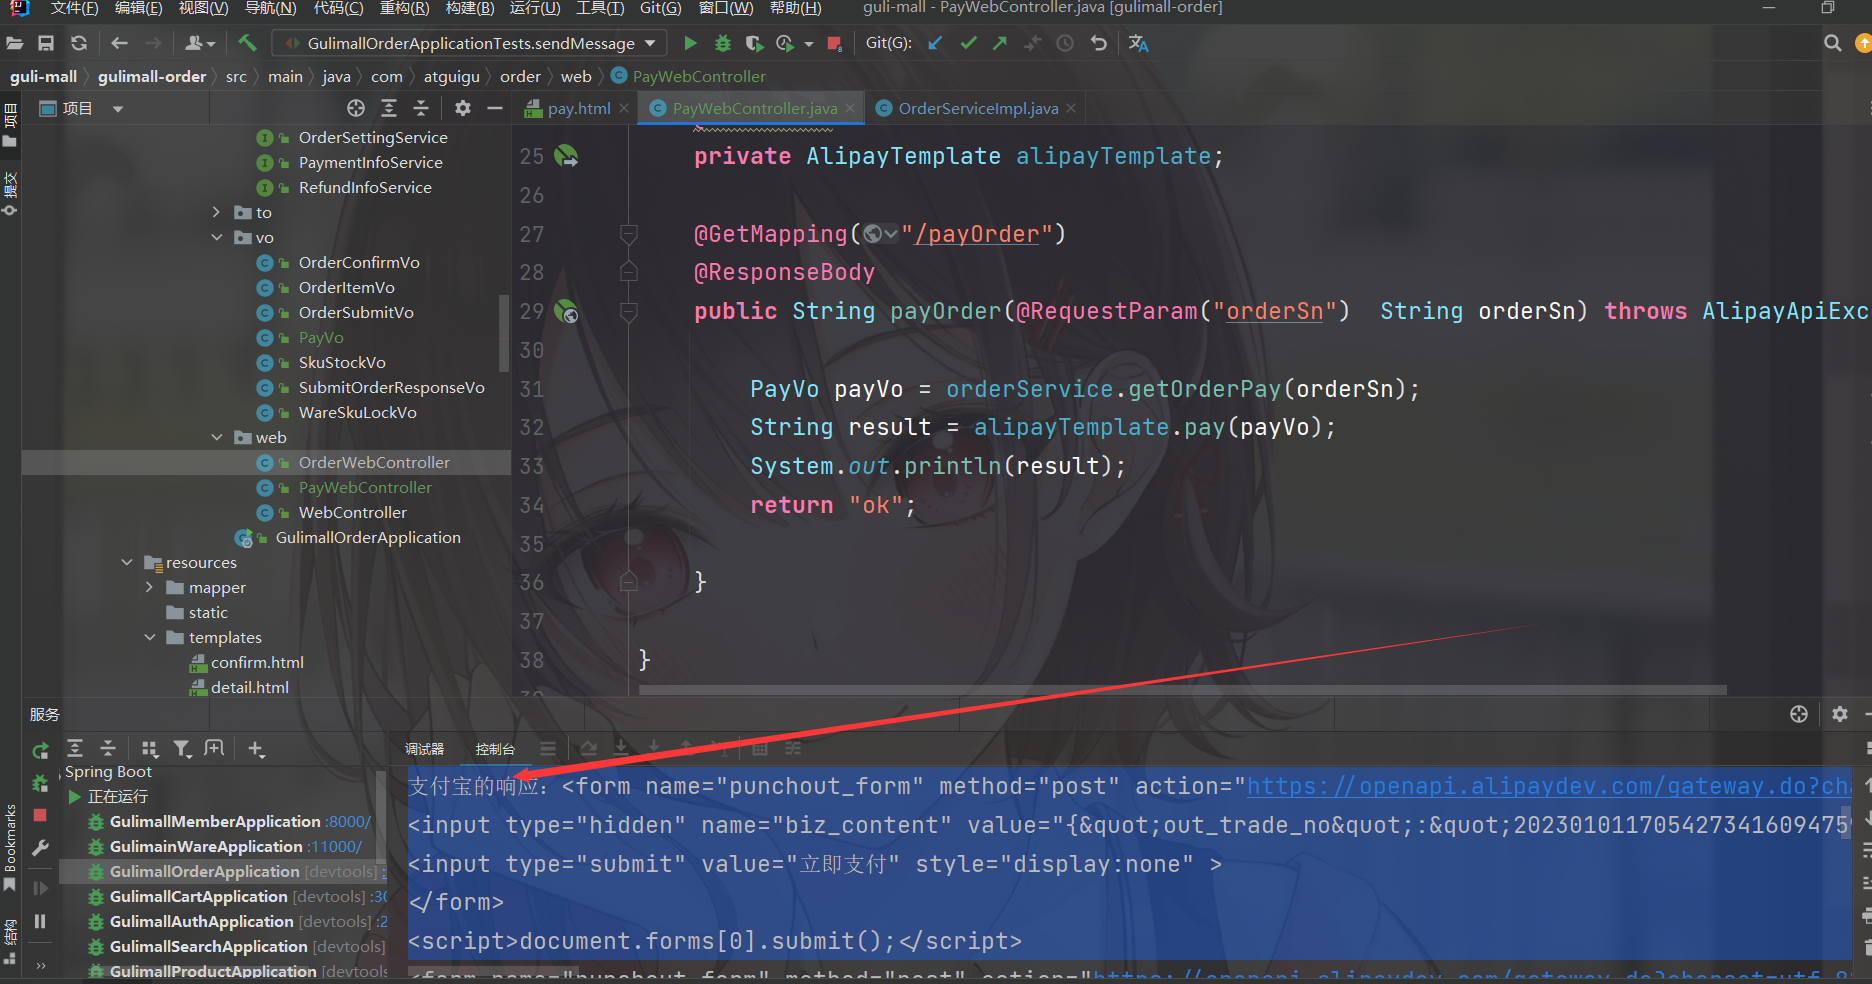Click the editor horizontal scrollbar
Viewport: 1872px width, 984px height.
point(1182,690)
